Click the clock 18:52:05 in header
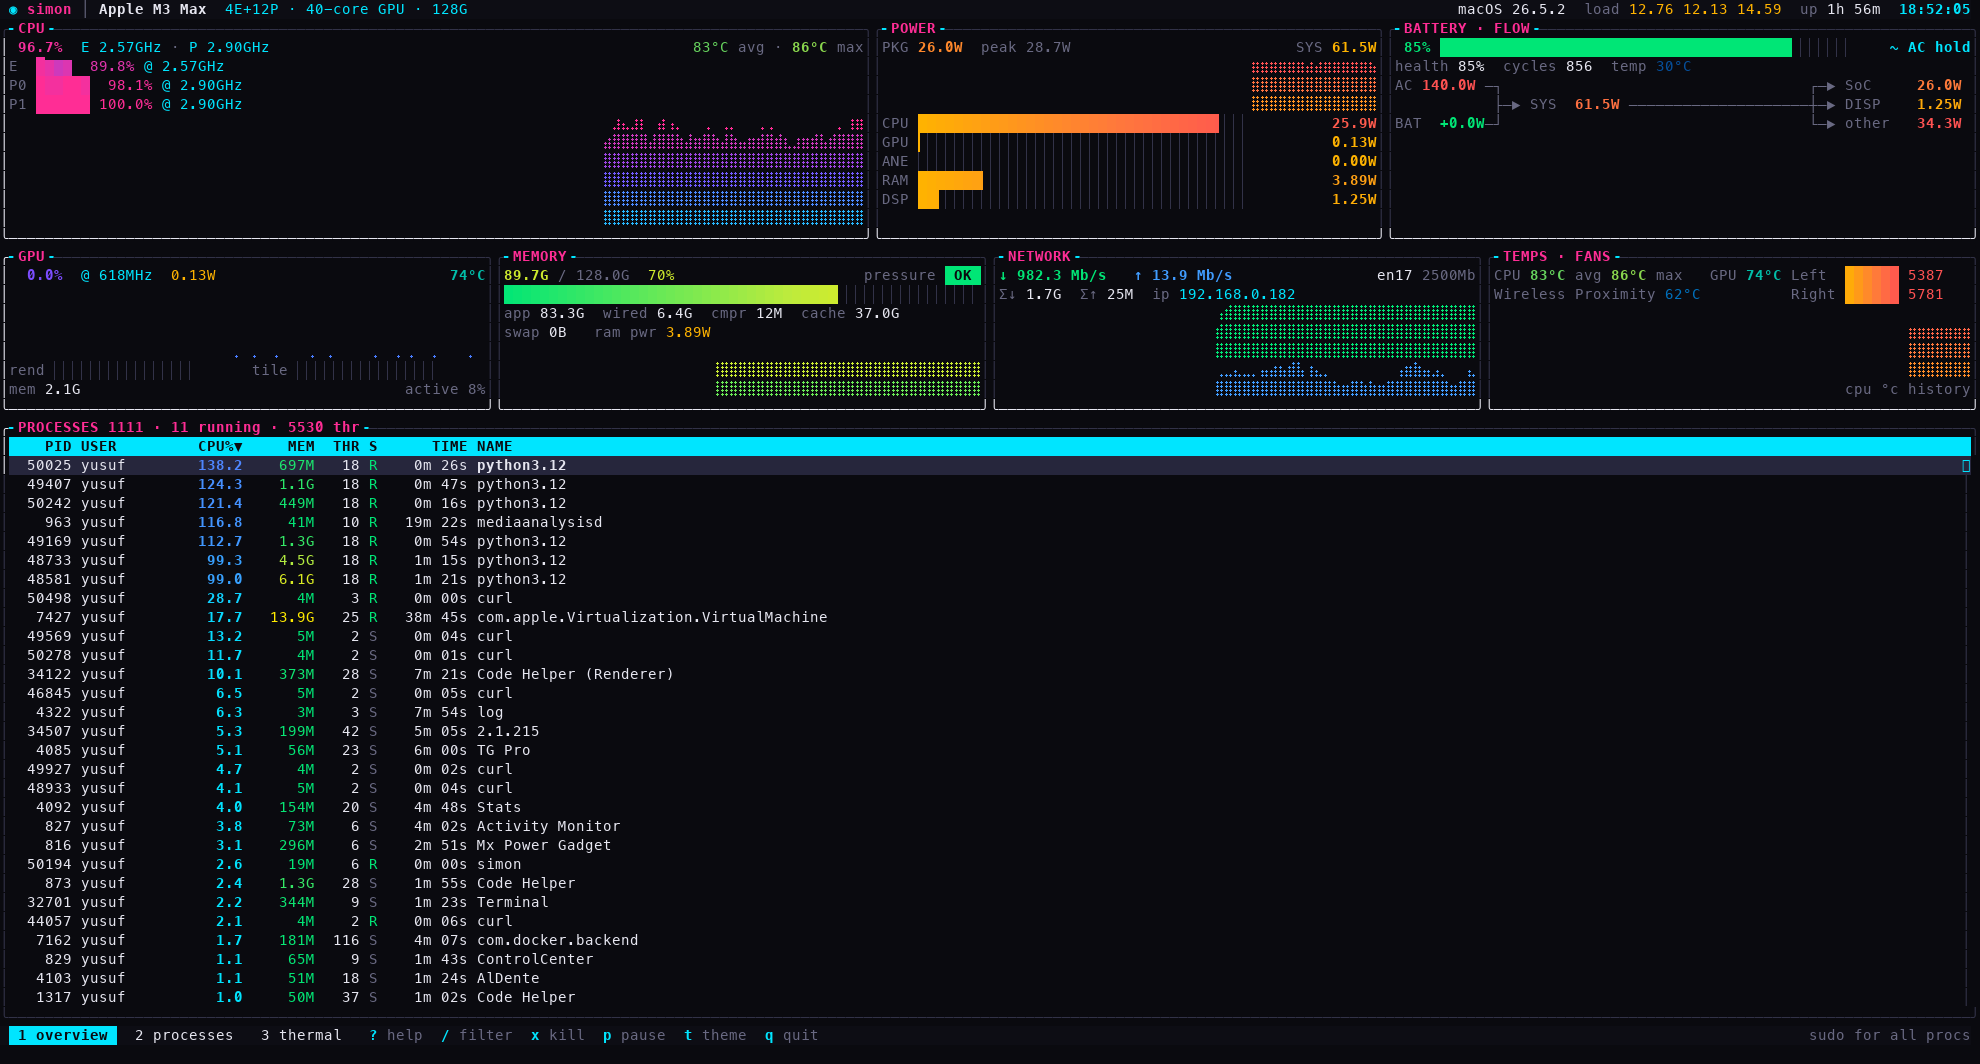Viewport: 1980px width, 1064px height. 1935,9
